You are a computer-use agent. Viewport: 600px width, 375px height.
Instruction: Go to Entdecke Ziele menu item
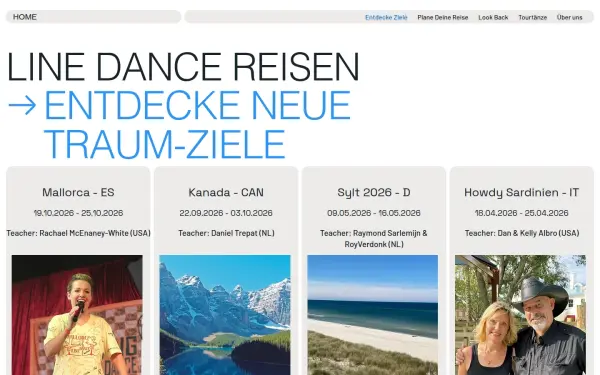pyautogui.click(x=386, y=17)
